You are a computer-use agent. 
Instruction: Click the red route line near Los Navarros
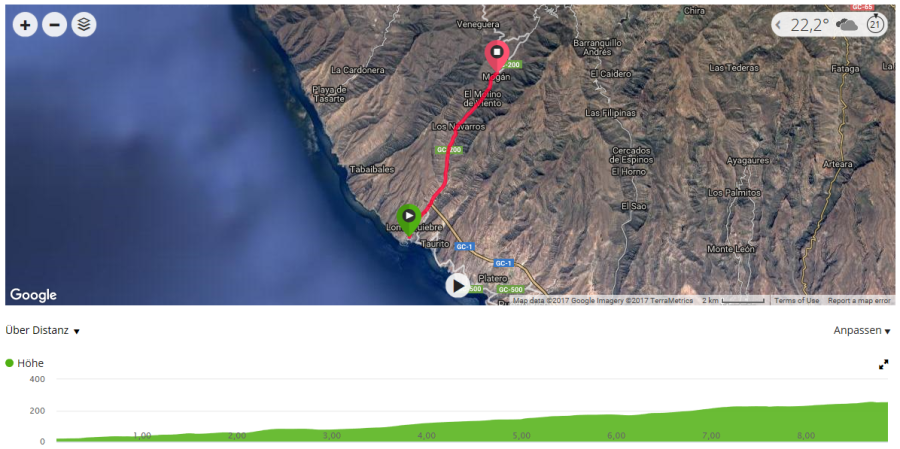(x=453, y=137)
